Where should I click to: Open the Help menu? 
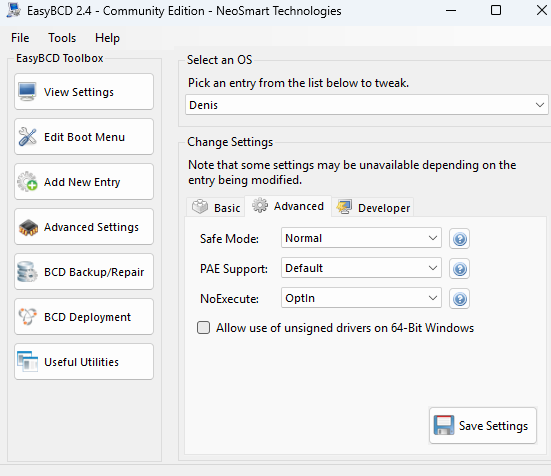(107, 38)
